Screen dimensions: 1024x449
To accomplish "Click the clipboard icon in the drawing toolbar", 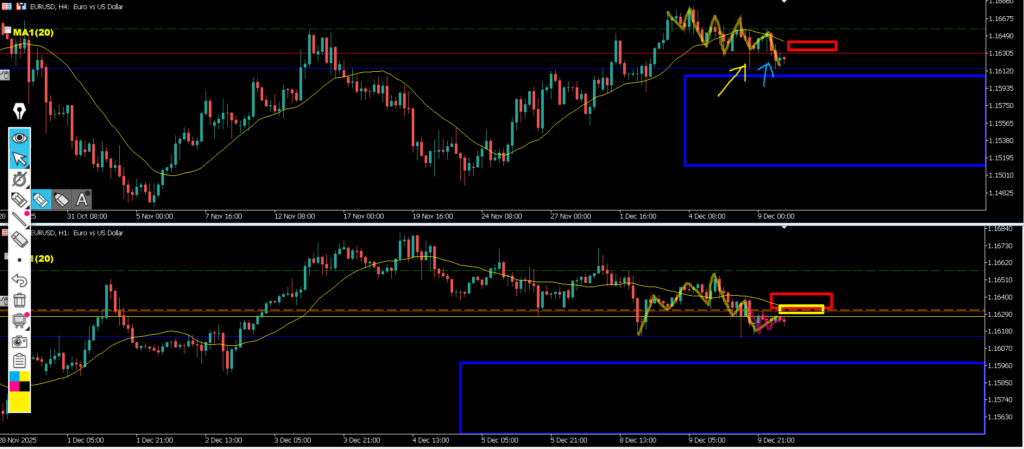I will click(x=20, y=360).
